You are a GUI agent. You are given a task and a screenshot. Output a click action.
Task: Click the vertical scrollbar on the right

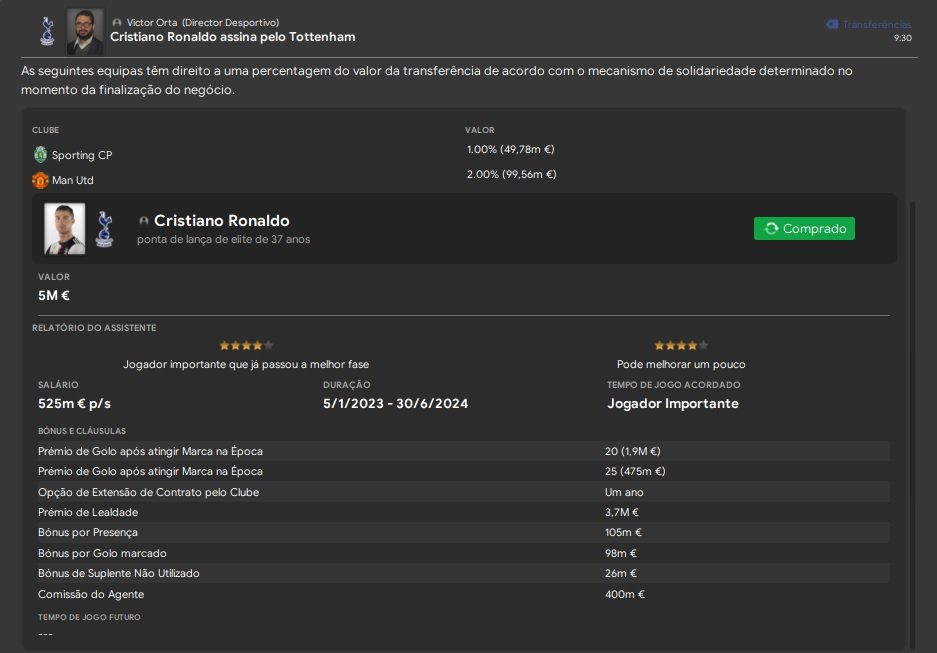tap(912, 425)
